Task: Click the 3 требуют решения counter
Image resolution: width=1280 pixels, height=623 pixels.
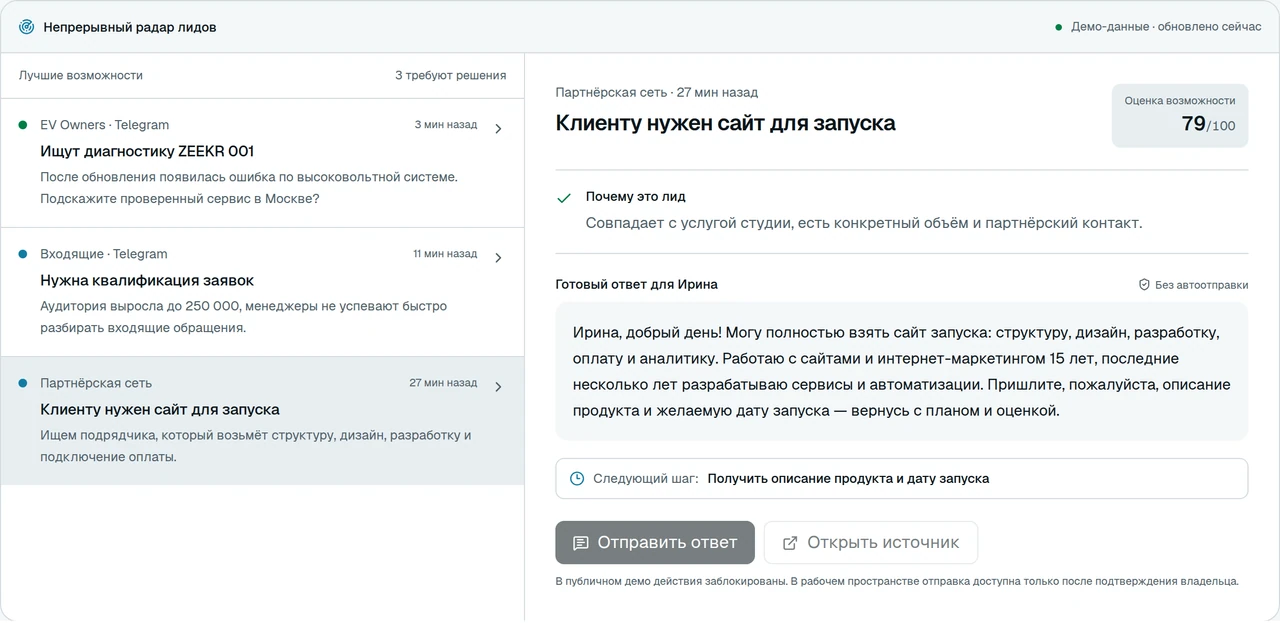Action: [x=451, y=75]
